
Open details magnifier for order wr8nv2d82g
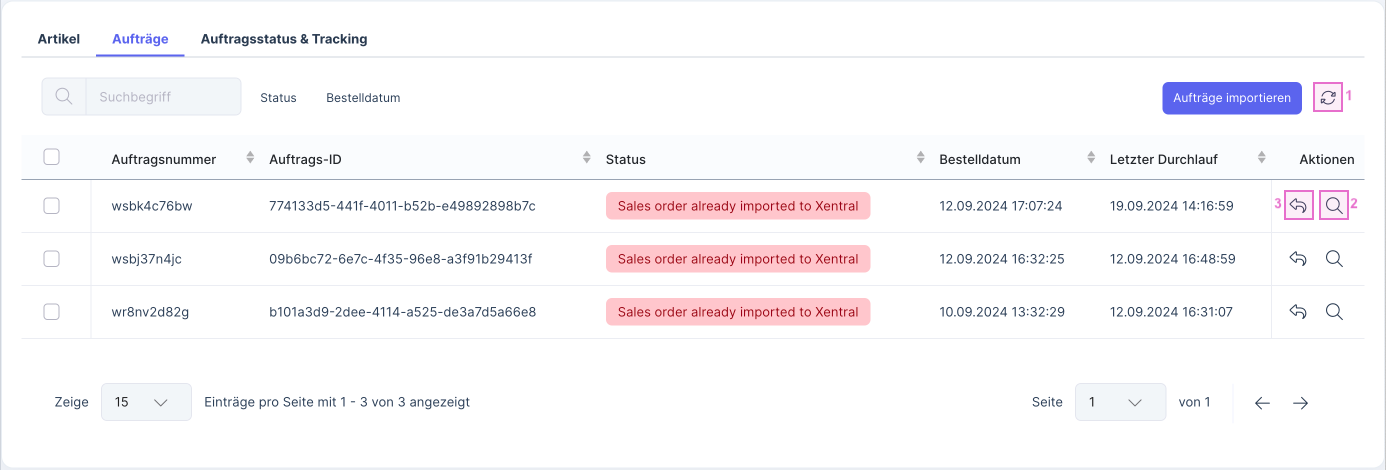pyautogui.click(x=1334, y=312)
